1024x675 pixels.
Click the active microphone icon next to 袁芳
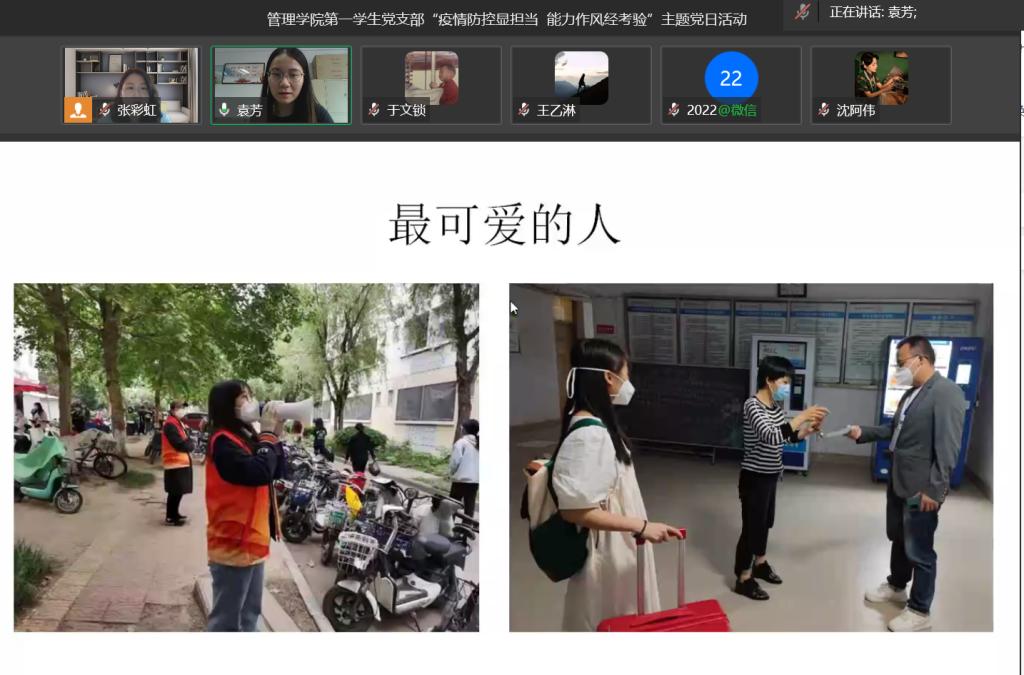pos(225,110)
